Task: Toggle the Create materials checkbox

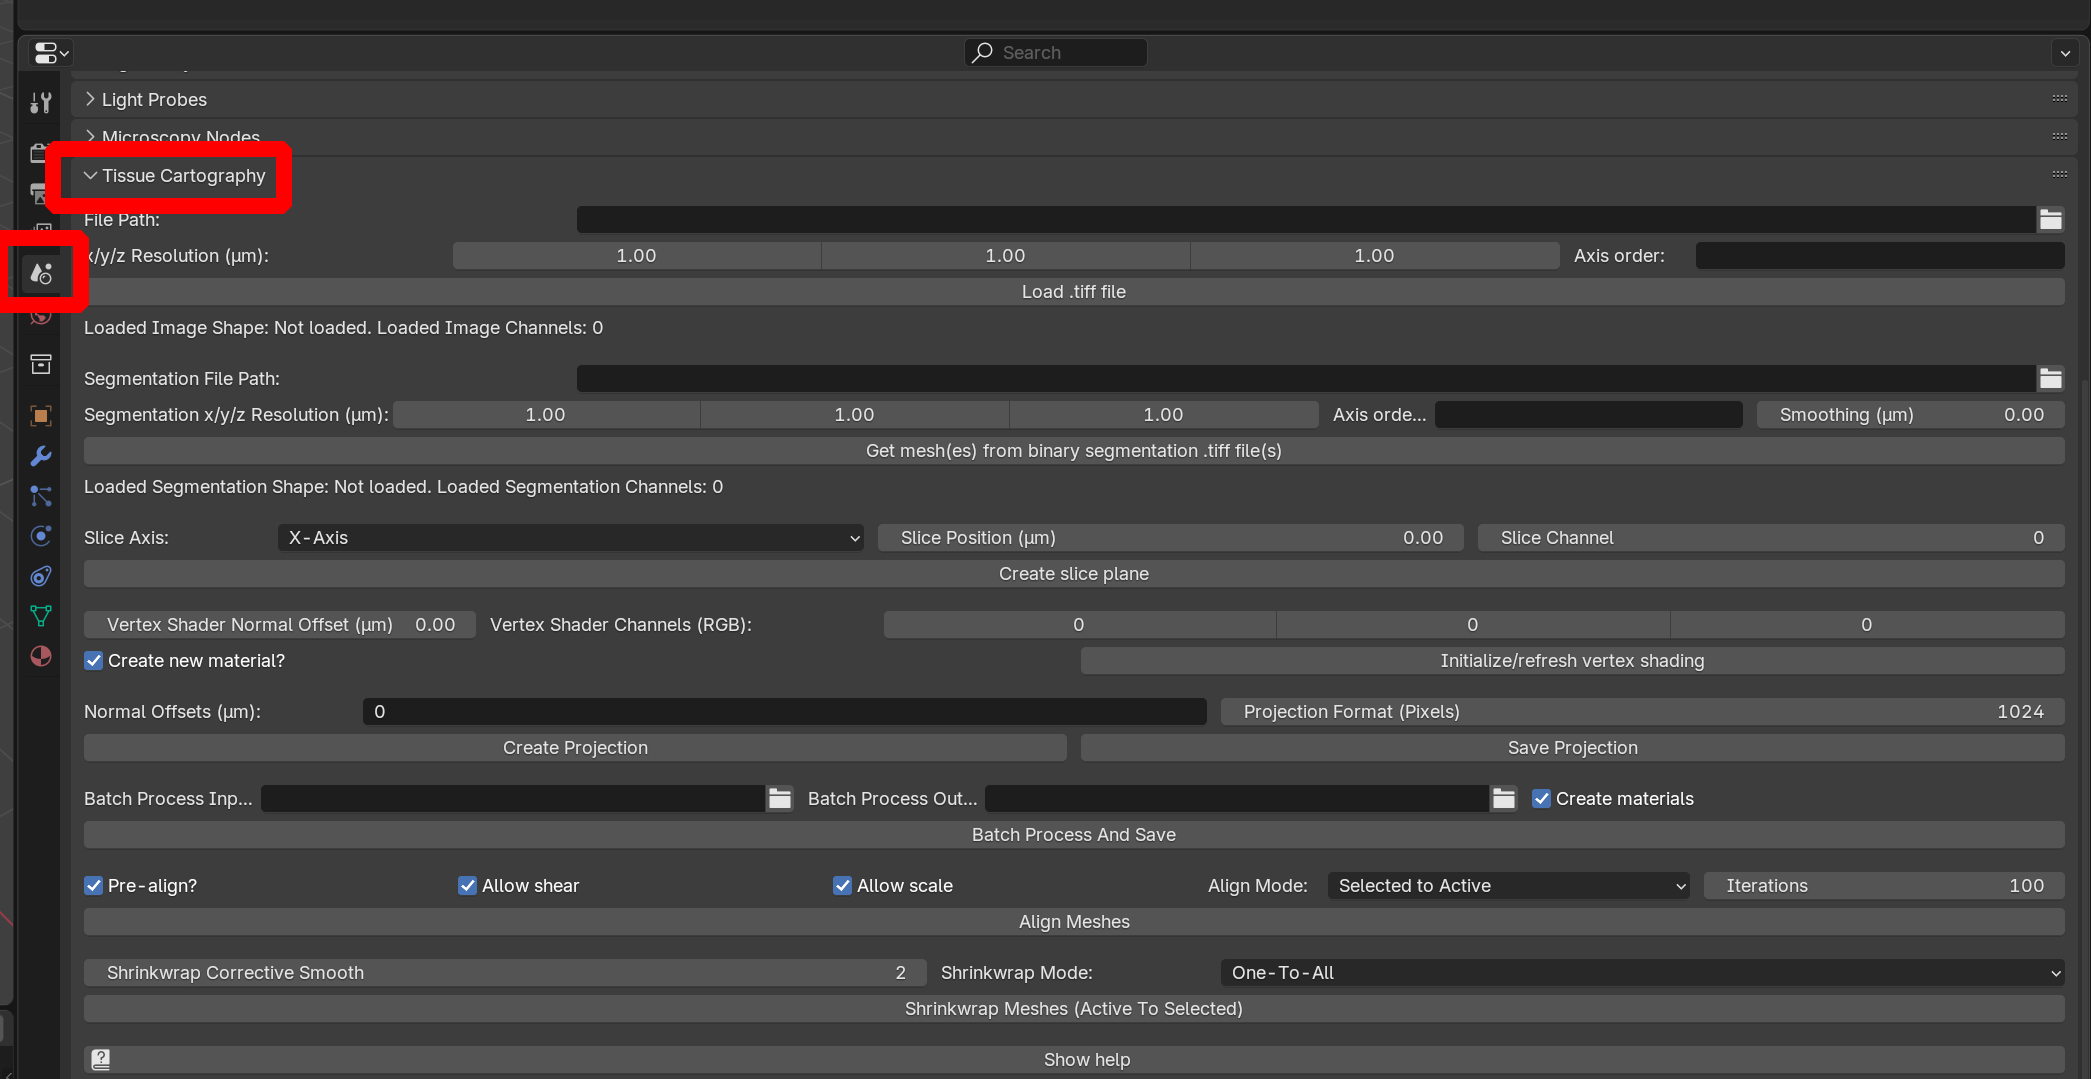Action: click(1542, 799)
